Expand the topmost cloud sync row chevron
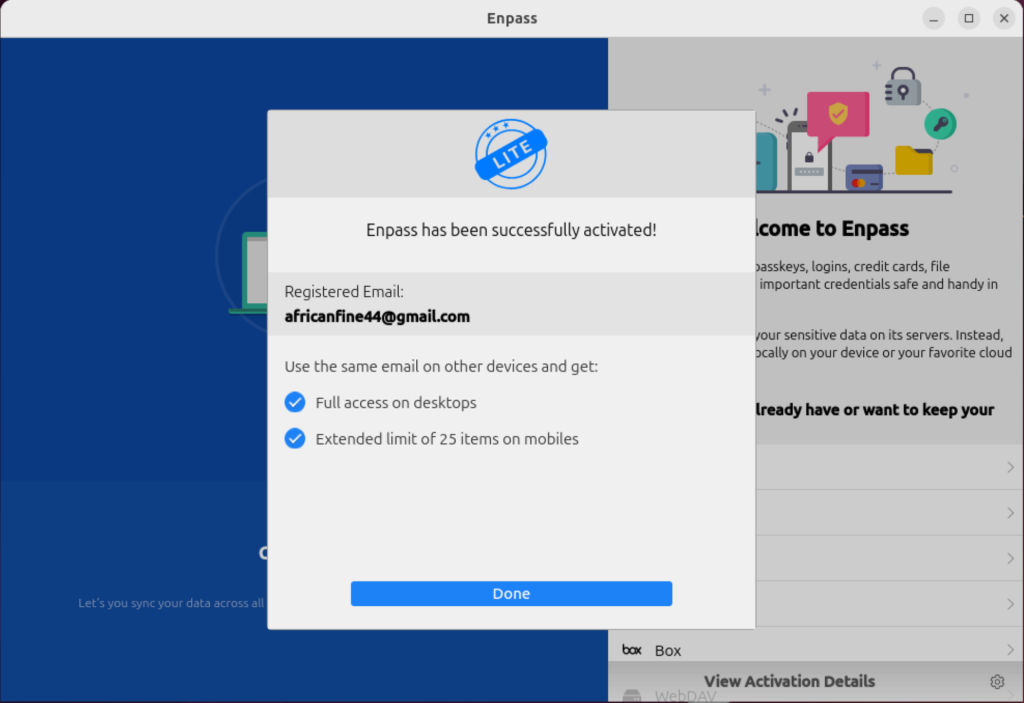The image size is (1024, 703). (1012, 467)
